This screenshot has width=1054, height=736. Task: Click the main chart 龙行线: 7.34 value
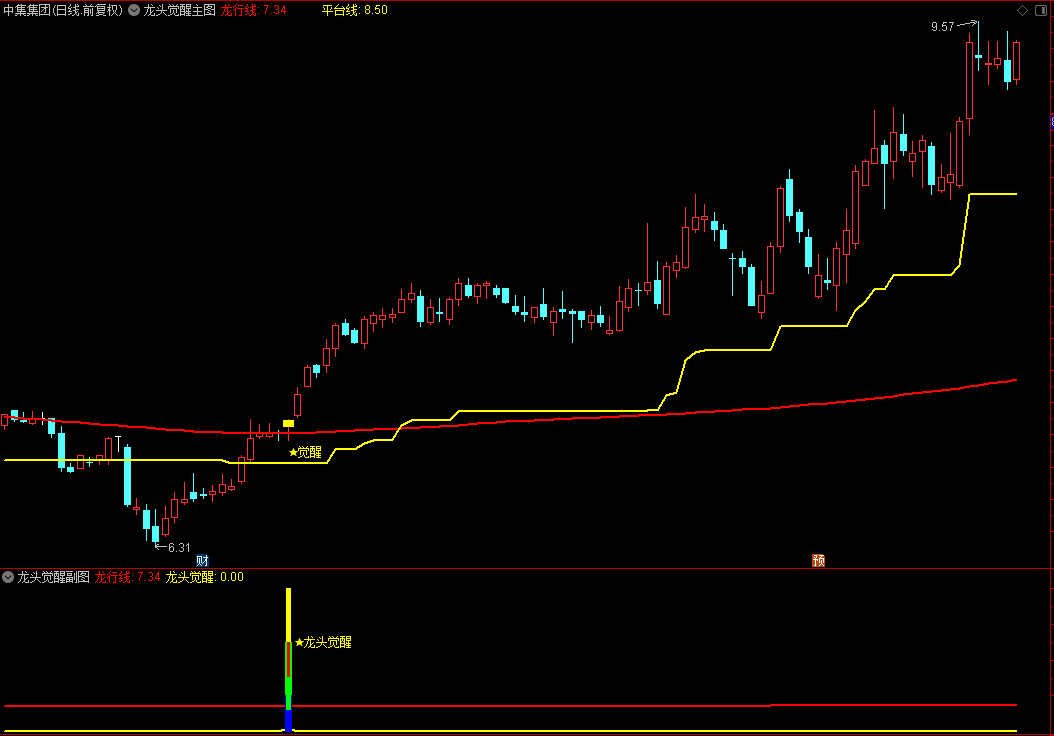(253, 10)
